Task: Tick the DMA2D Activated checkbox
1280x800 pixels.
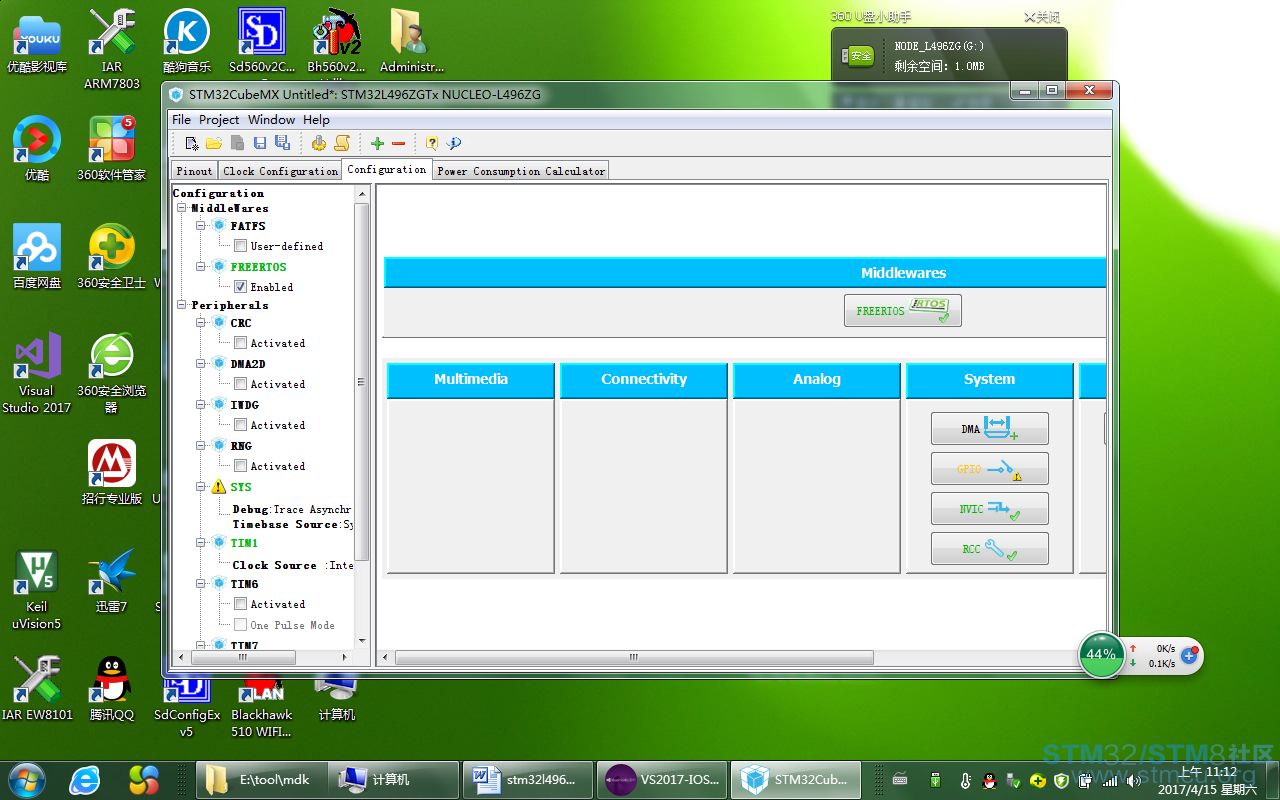Action: coord(240,384)
